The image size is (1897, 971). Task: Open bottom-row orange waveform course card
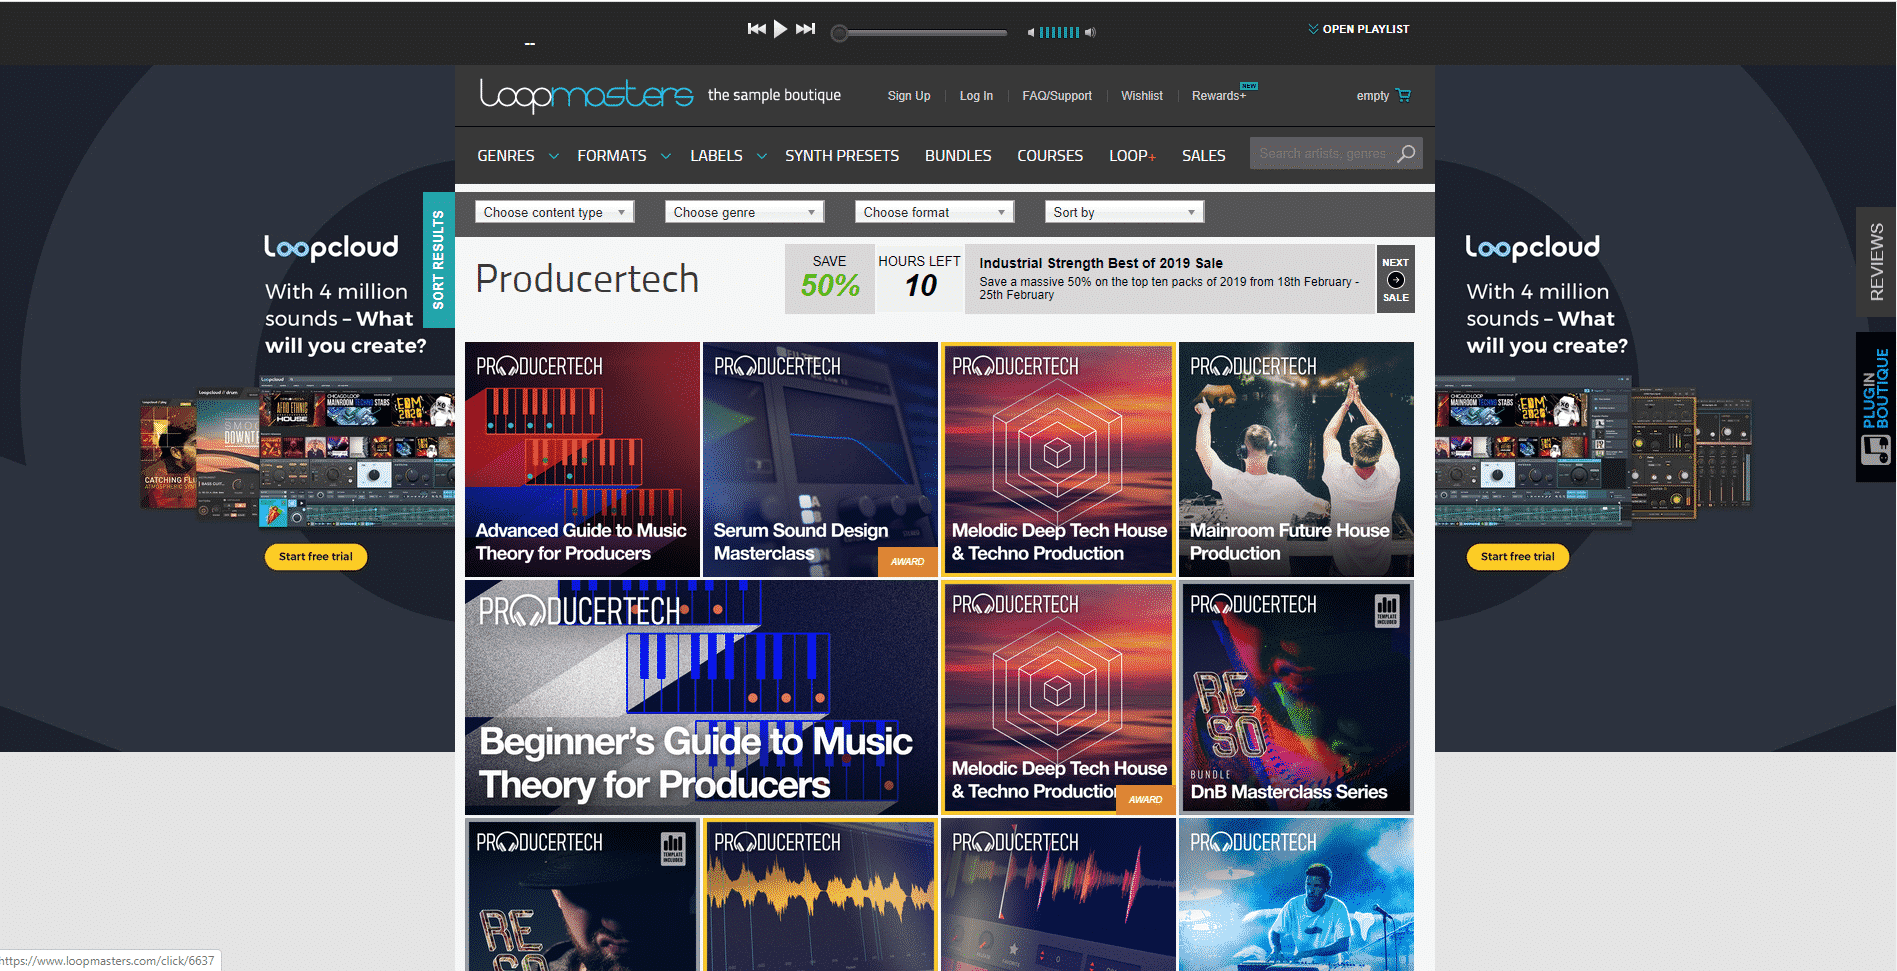pyautogui.click(x=820, y=895)
